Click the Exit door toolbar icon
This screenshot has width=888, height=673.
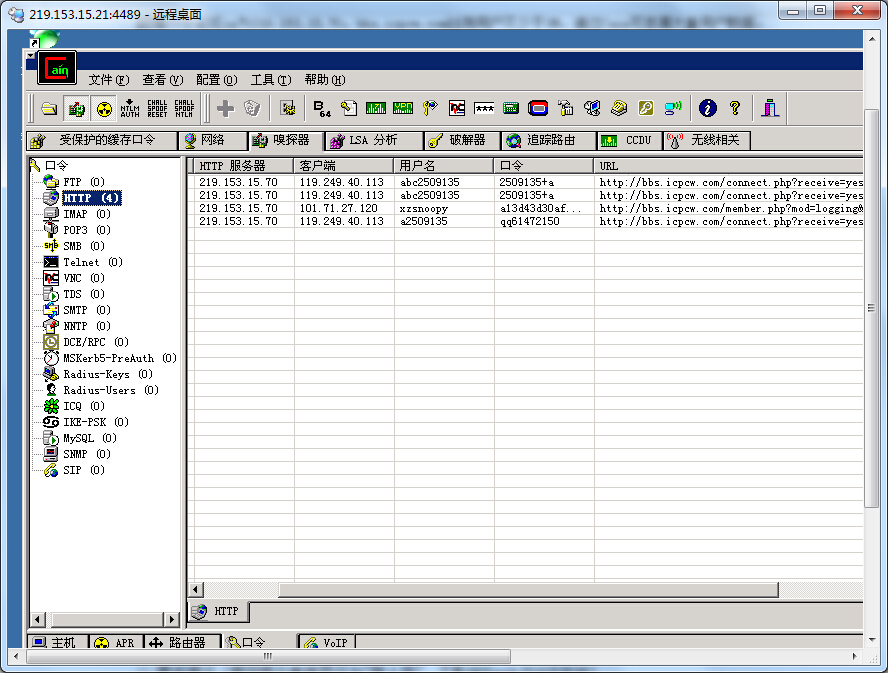pos(770,108)
